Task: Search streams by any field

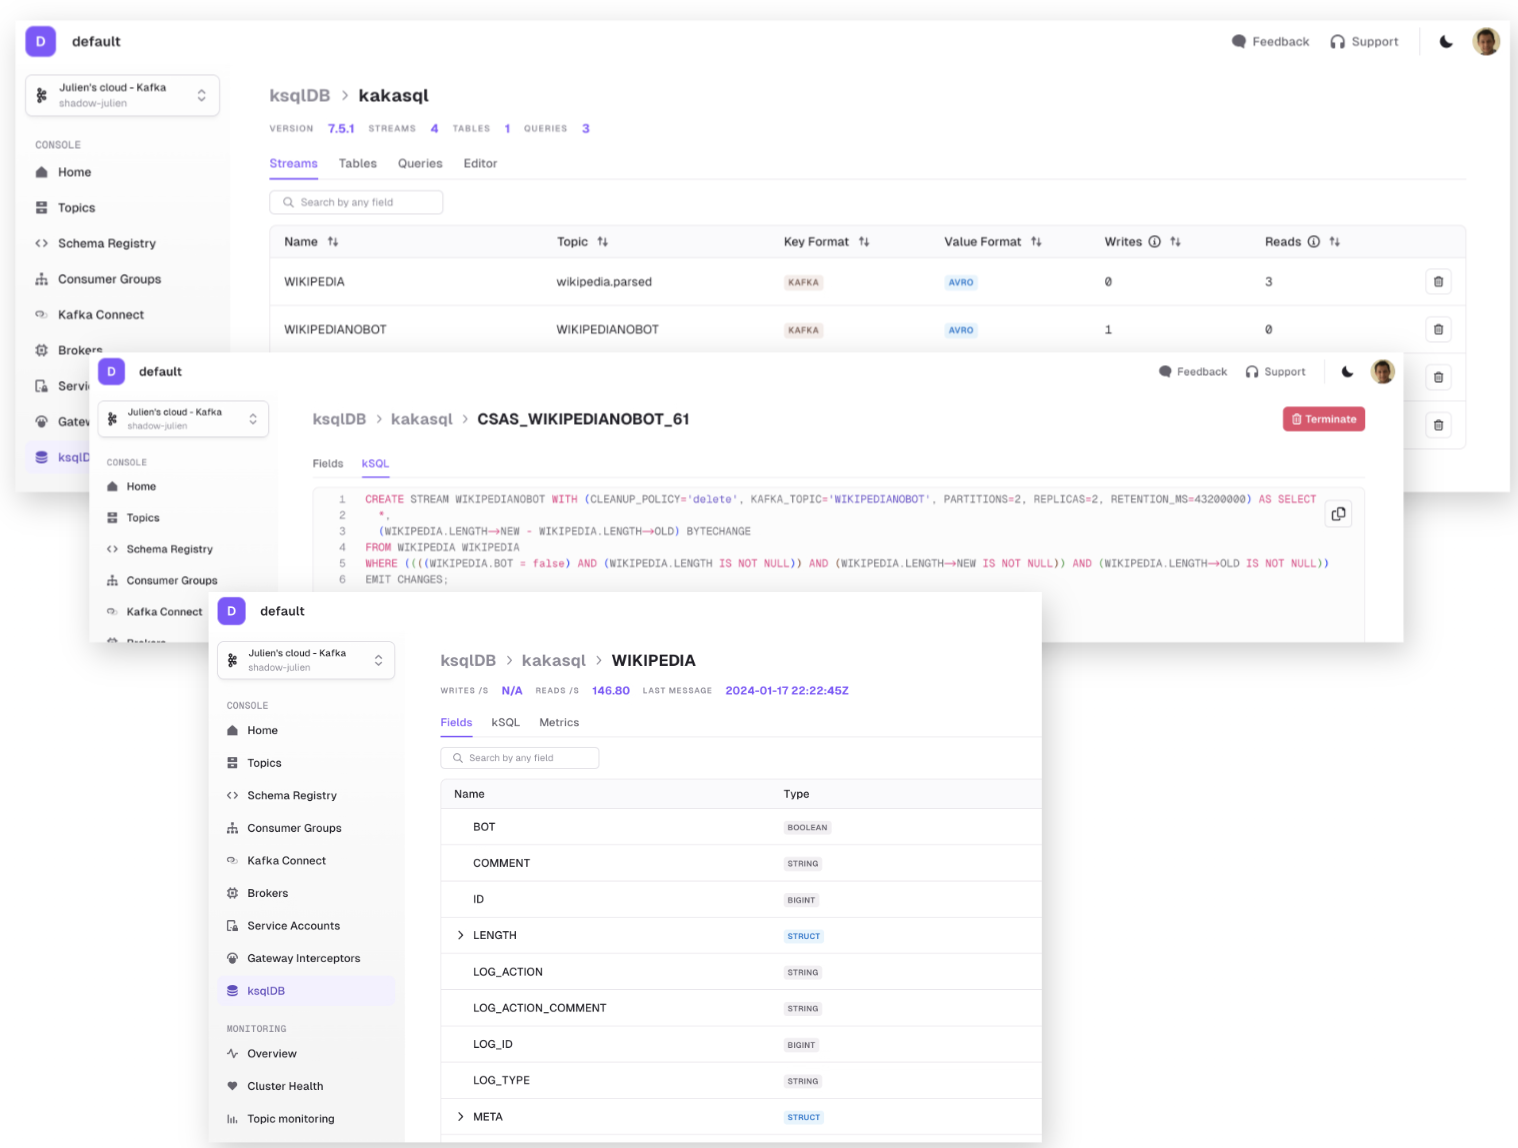Action: click(x=356, y=202)
